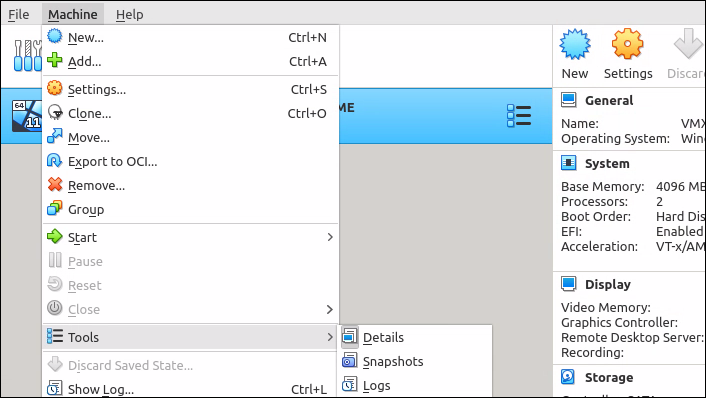Open Settings via orange gear toolbar icon
Viewport: 706px width, 398px height.
click(628, 44)
